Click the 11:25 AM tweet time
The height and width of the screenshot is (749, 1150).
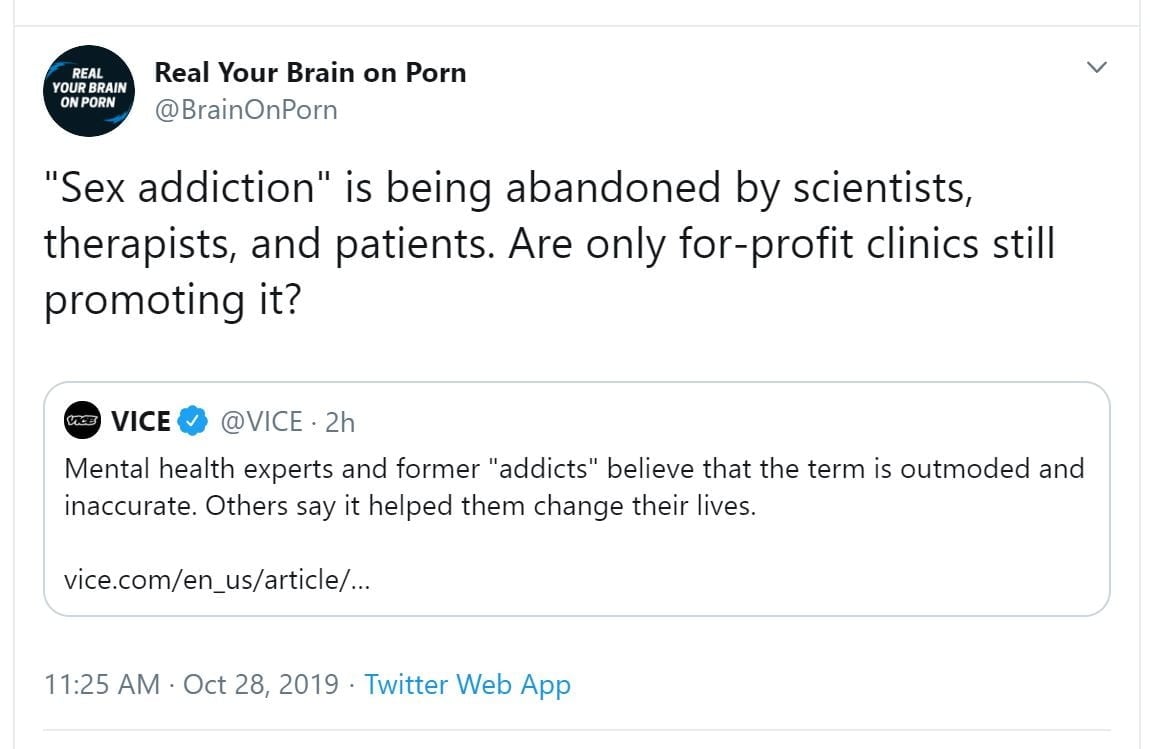(x=102, y=685)
